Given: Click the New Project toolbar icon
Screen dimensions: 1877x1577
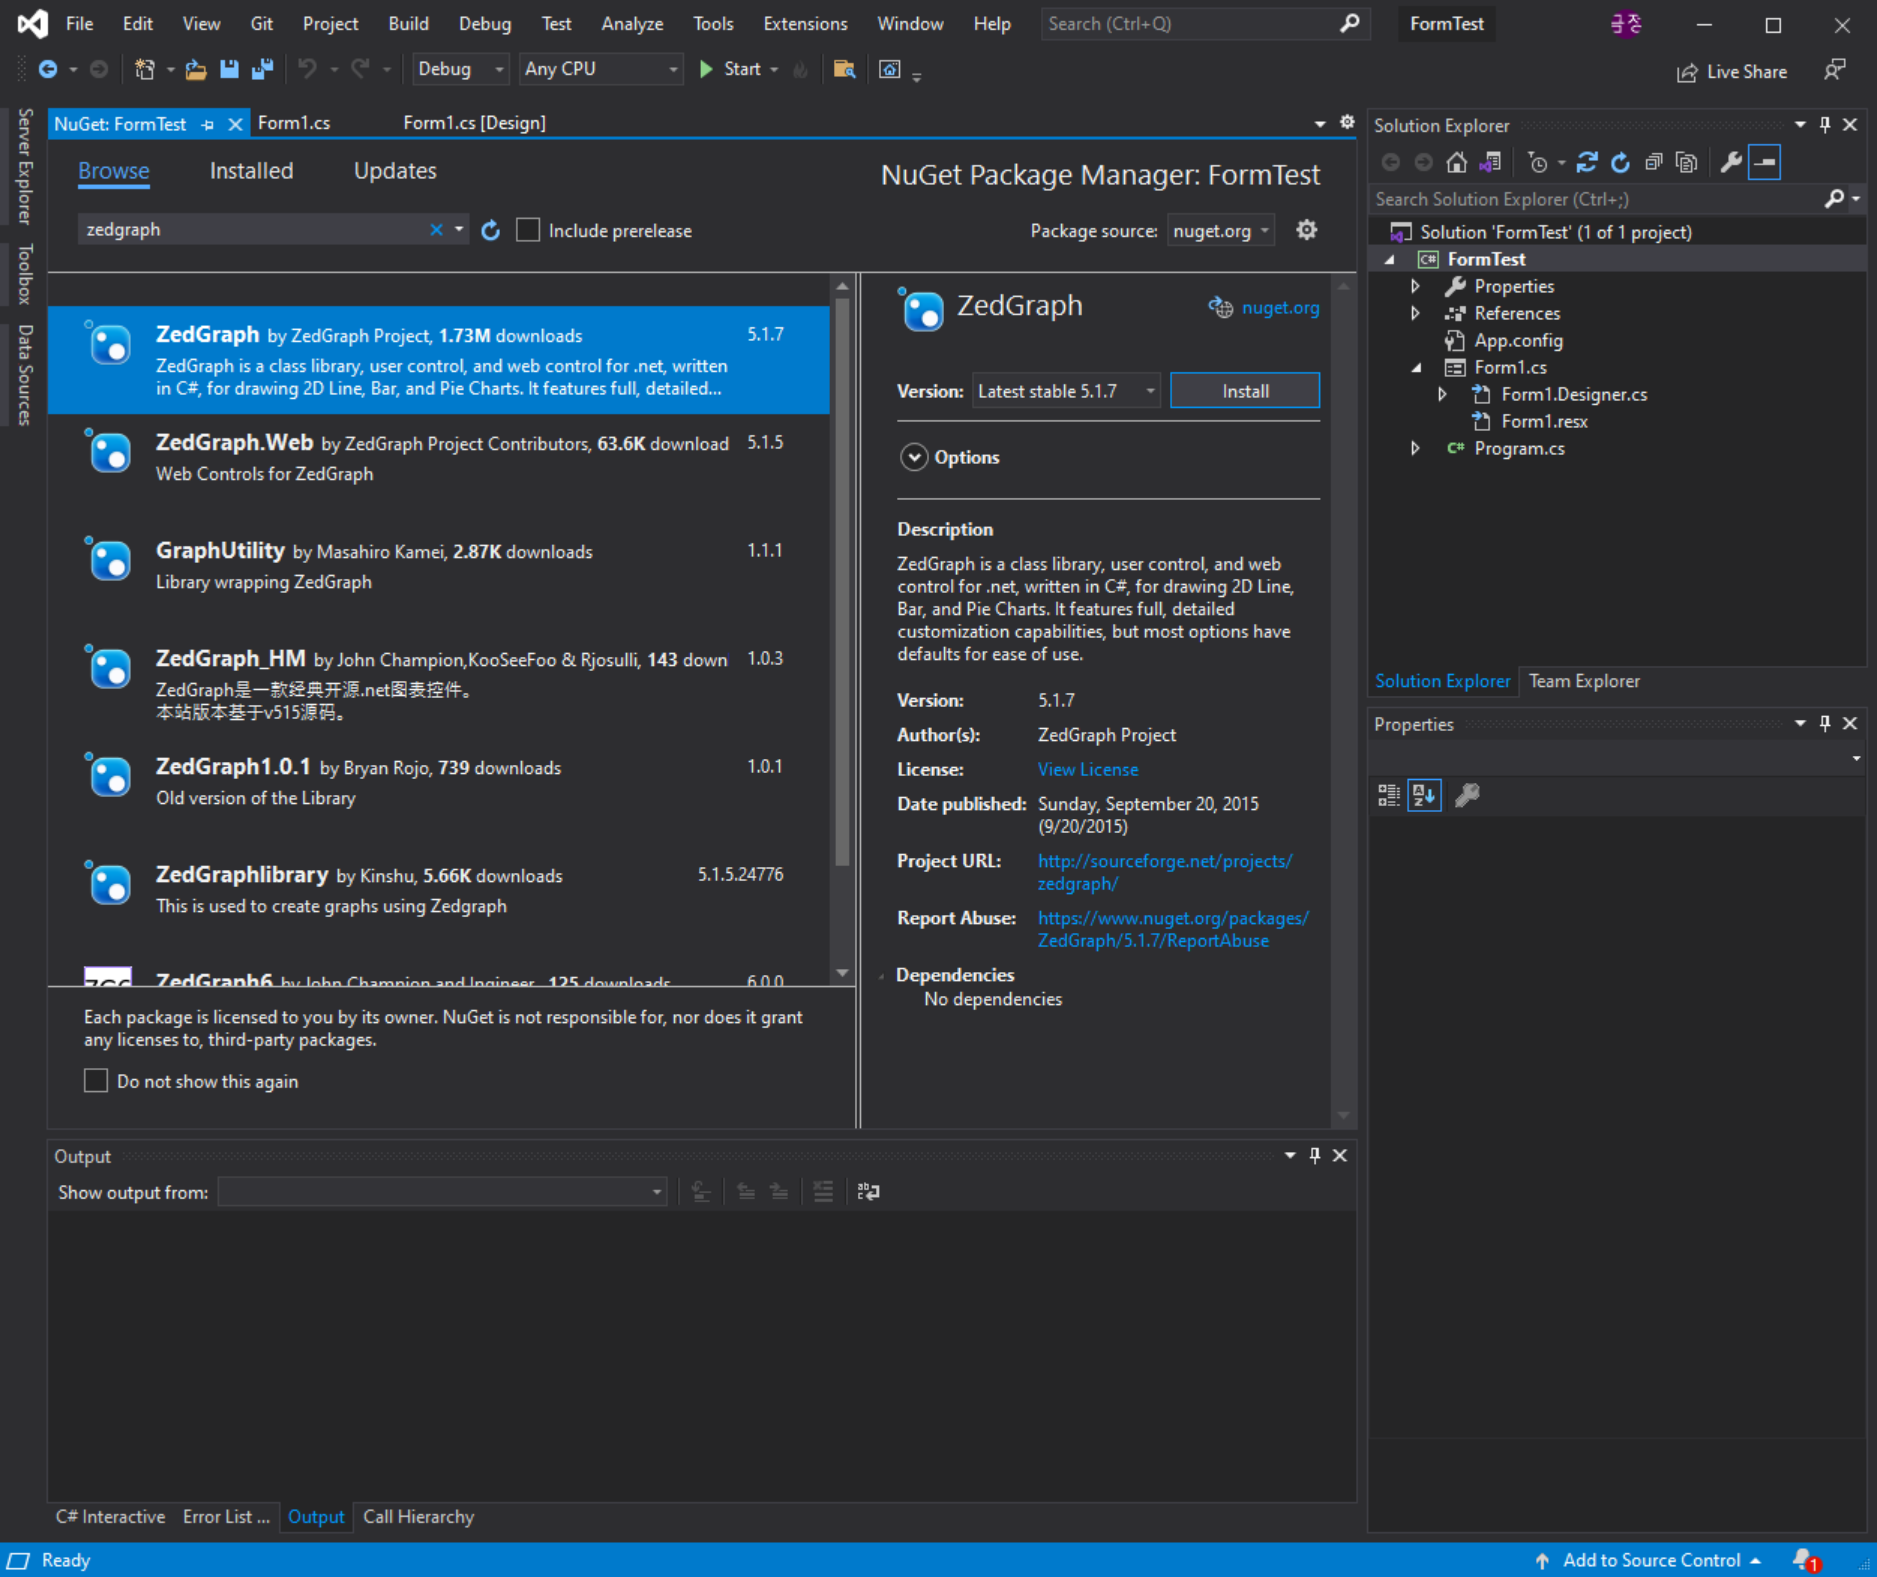Looking at the screenshot, I should tap(145, 69).
